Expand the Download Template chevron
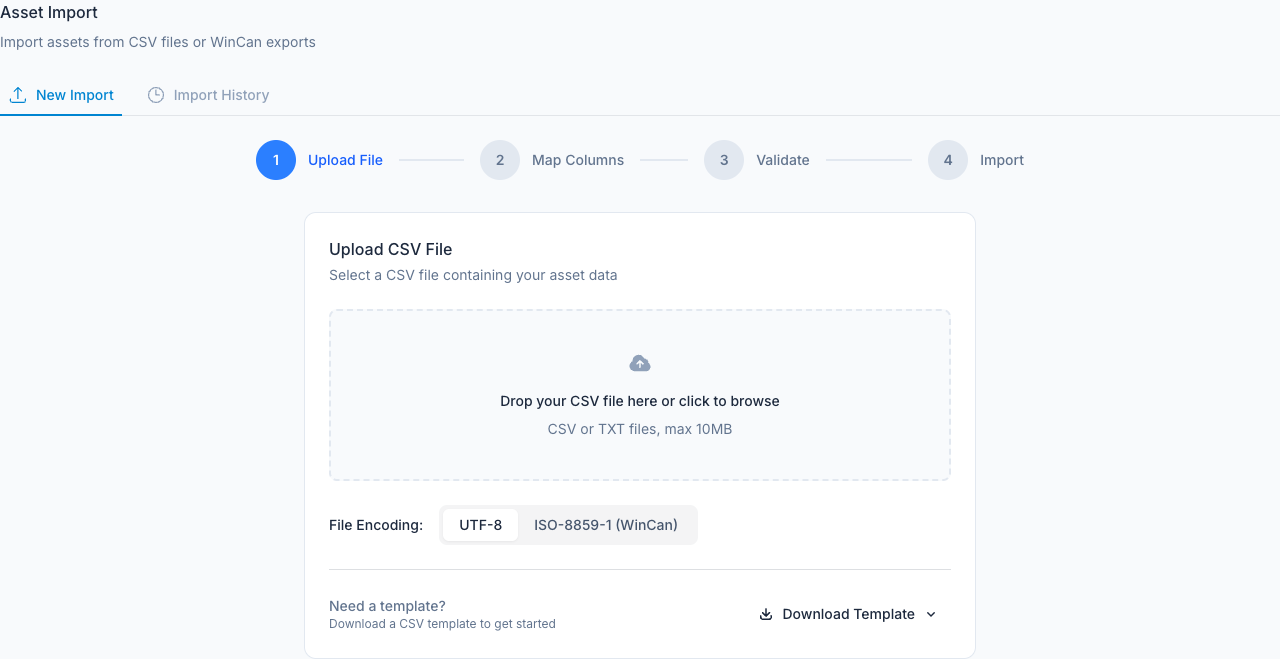The height and width of the screenshot is (659, 1280). click(931, 614)
